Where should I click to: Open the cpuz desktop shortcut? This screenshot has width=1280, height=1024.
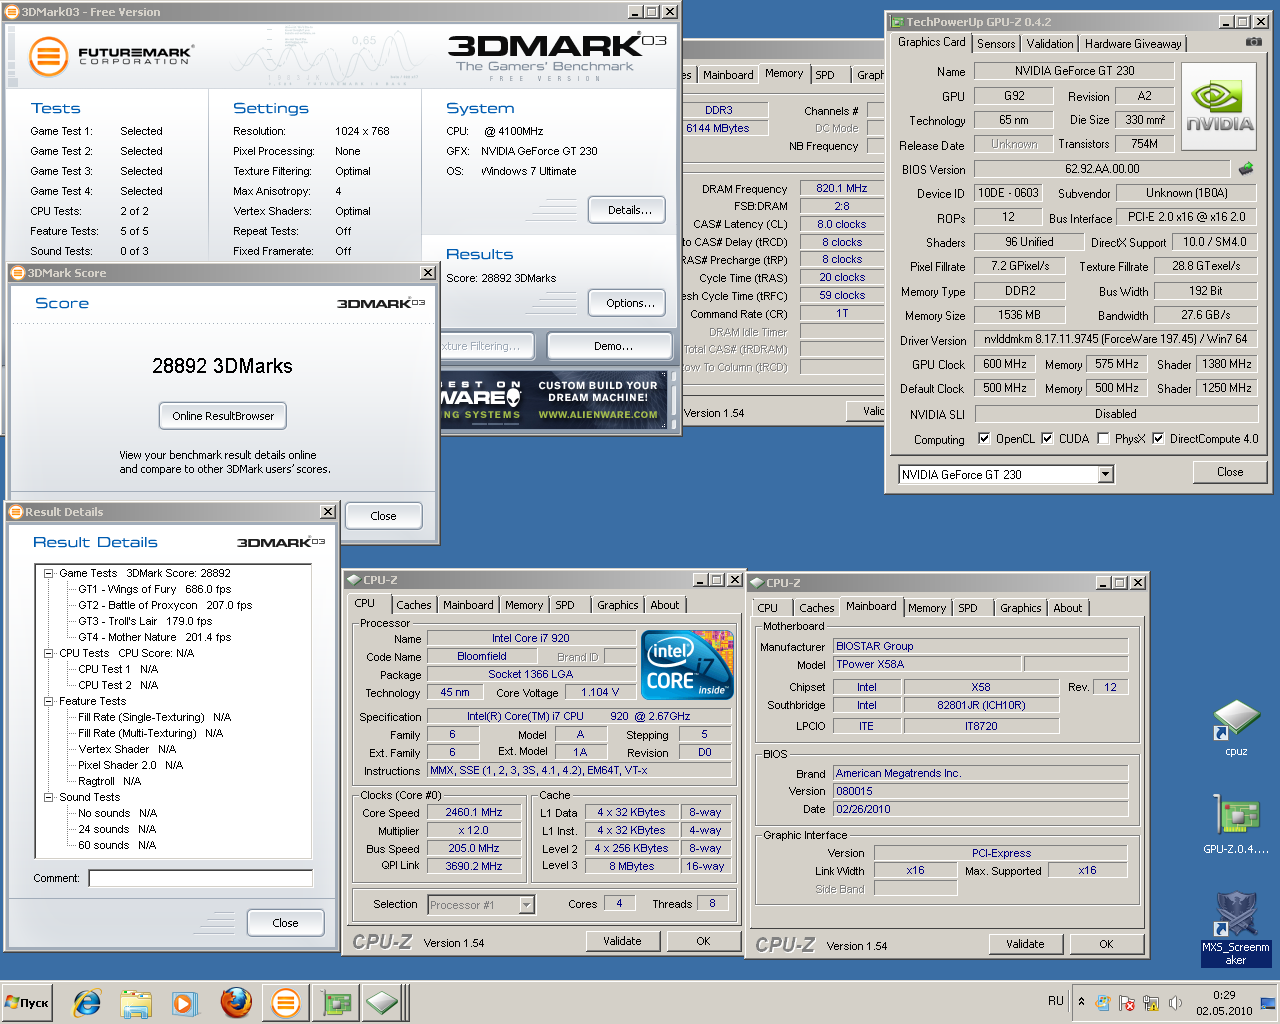click(1236, 729)
